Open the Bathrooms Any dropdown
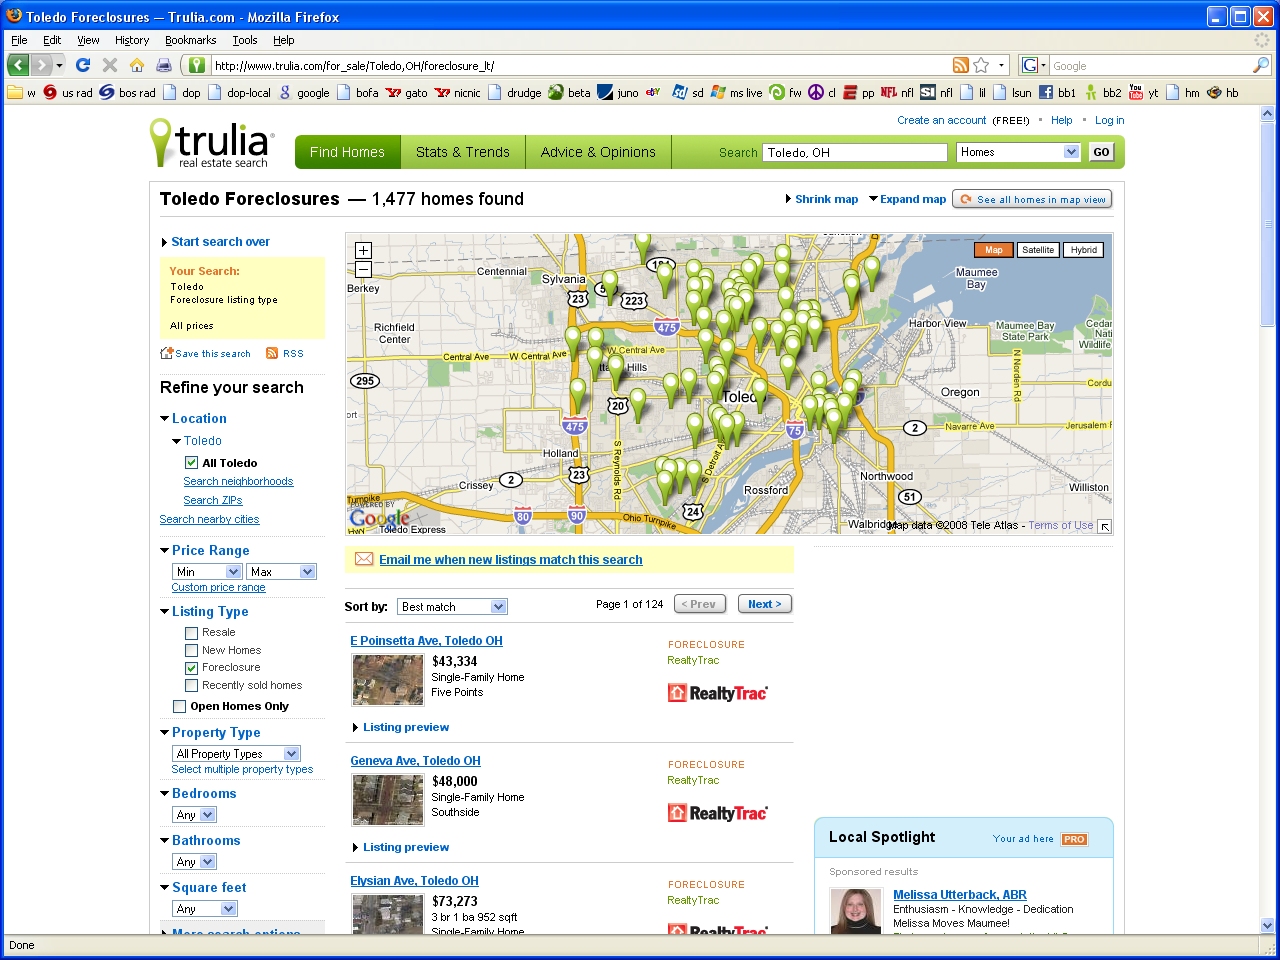The image size is (1280, 960). tap(194, 862)
